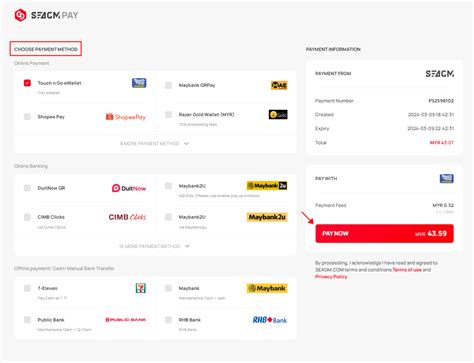Click the MAE logo beside Maybank QRPay
The height and width of the screenshot is (363, 474).
(x=279, y=85)
